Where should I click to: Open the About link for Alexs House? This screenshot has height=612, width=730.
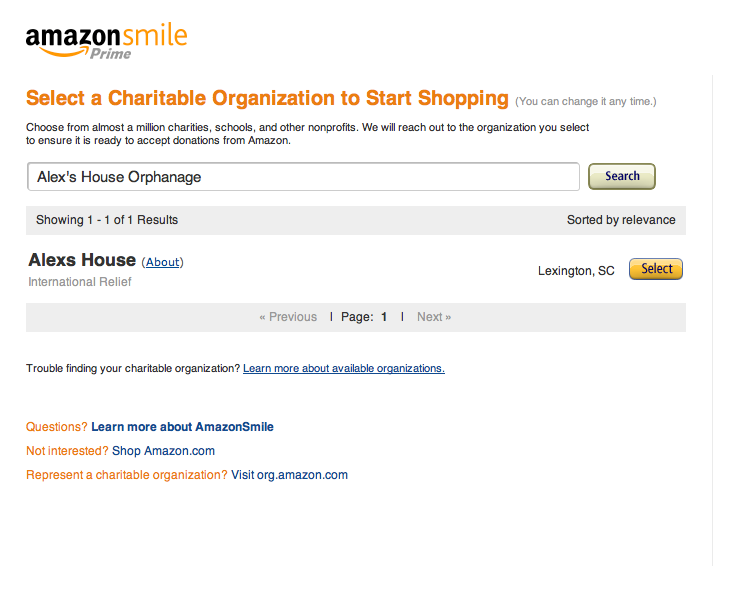click(x=162, y=262)
